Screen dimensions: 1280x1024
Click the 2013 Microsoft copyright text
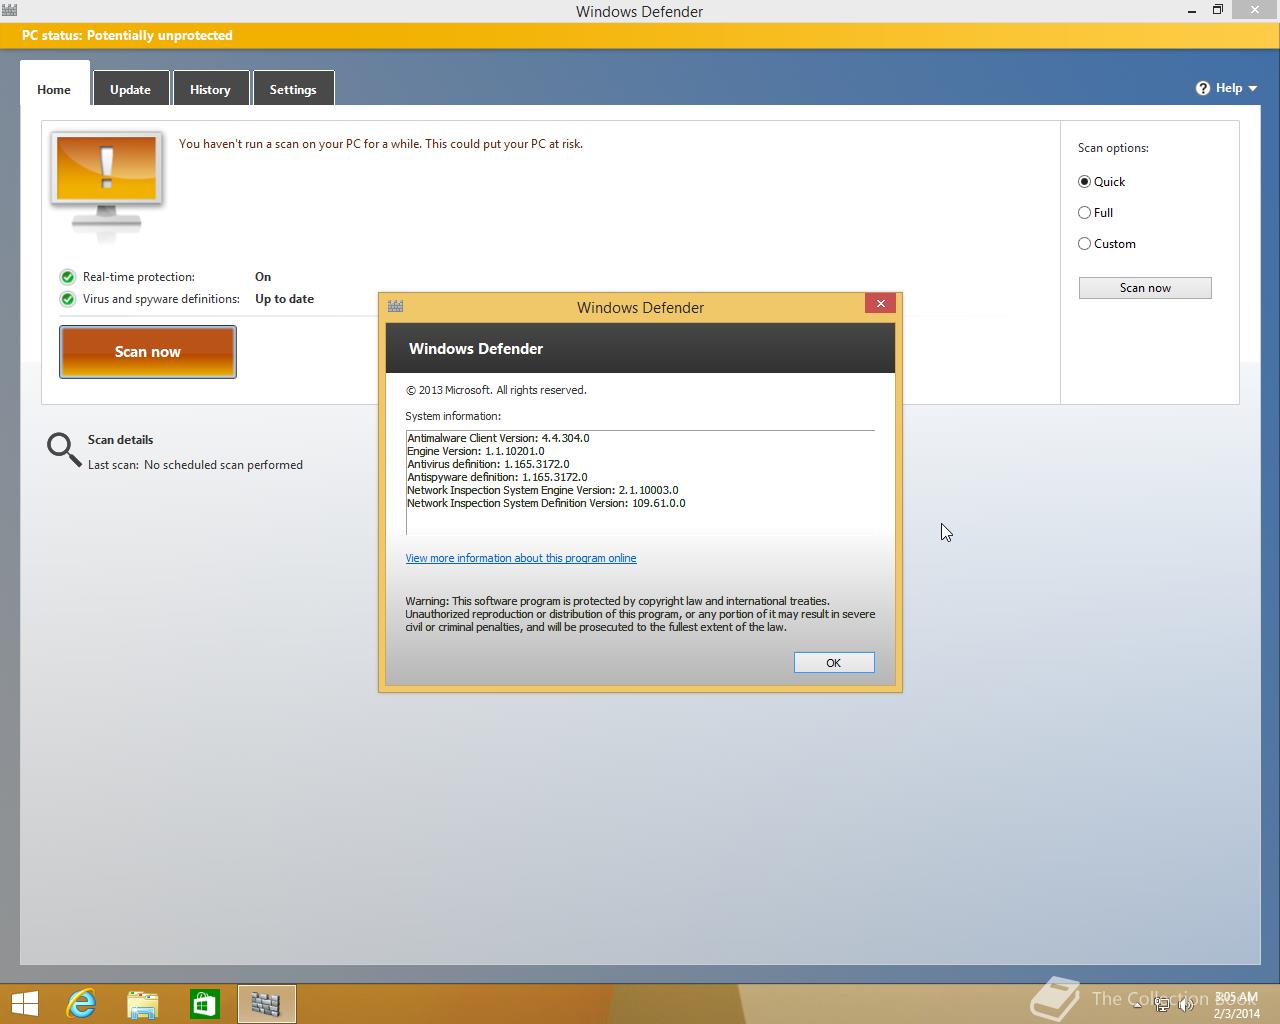tap(496, 390)
